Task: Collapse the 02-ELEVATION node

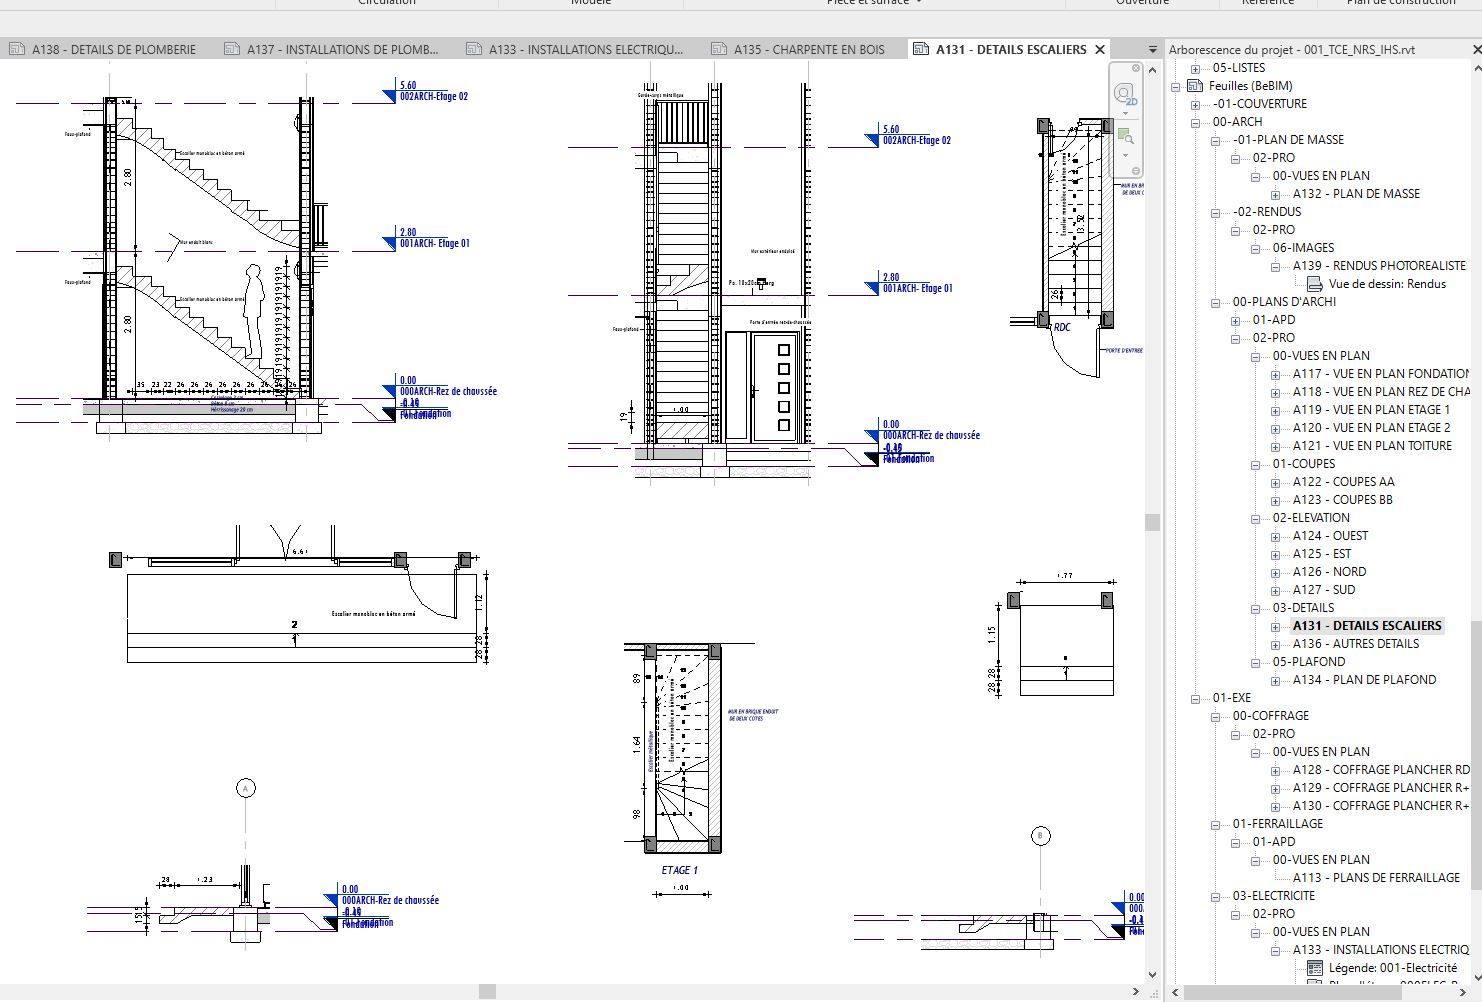Action: [x=1255, y=518]
